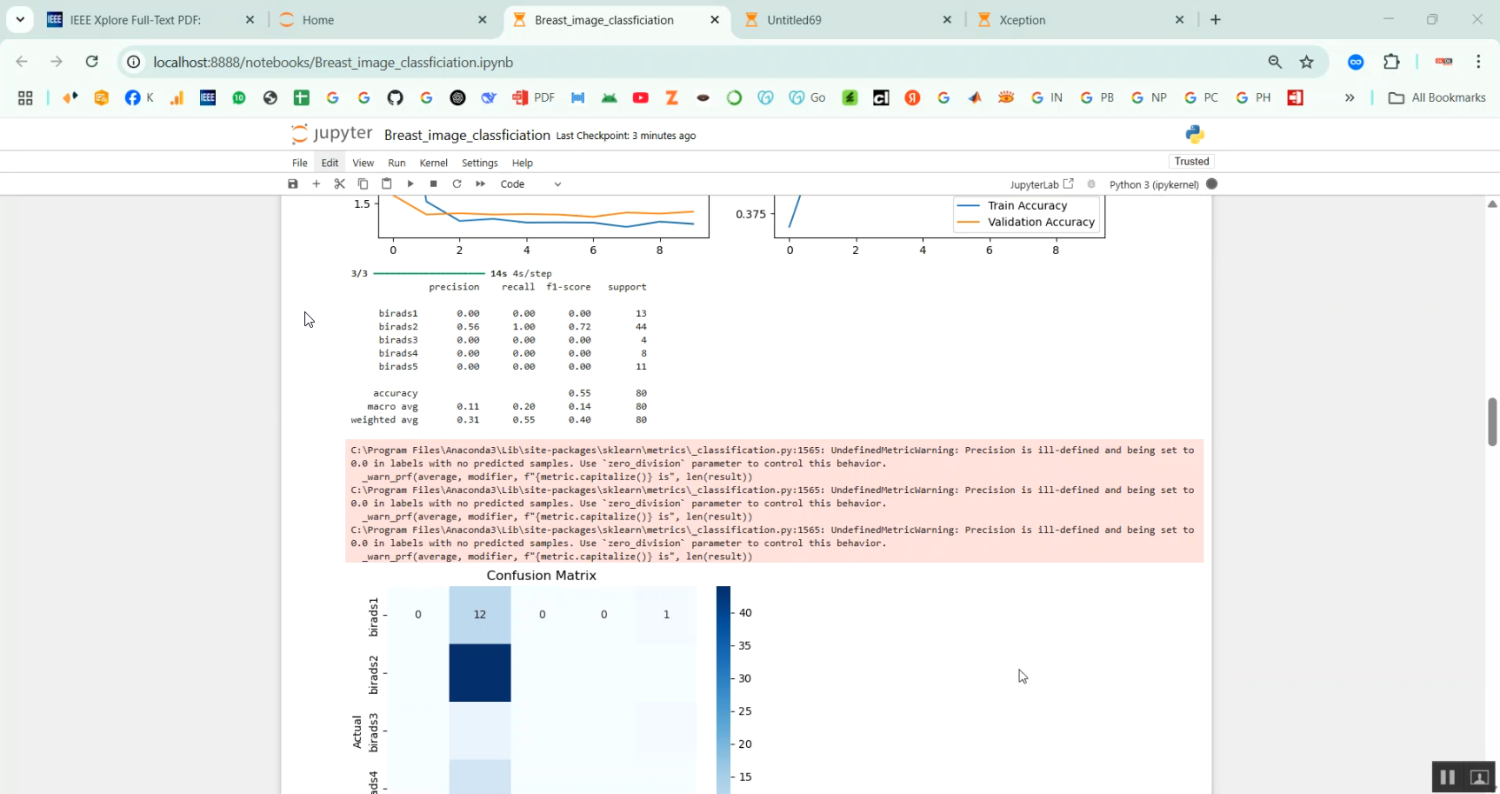Bookmark this page with the star icon

1306,62
